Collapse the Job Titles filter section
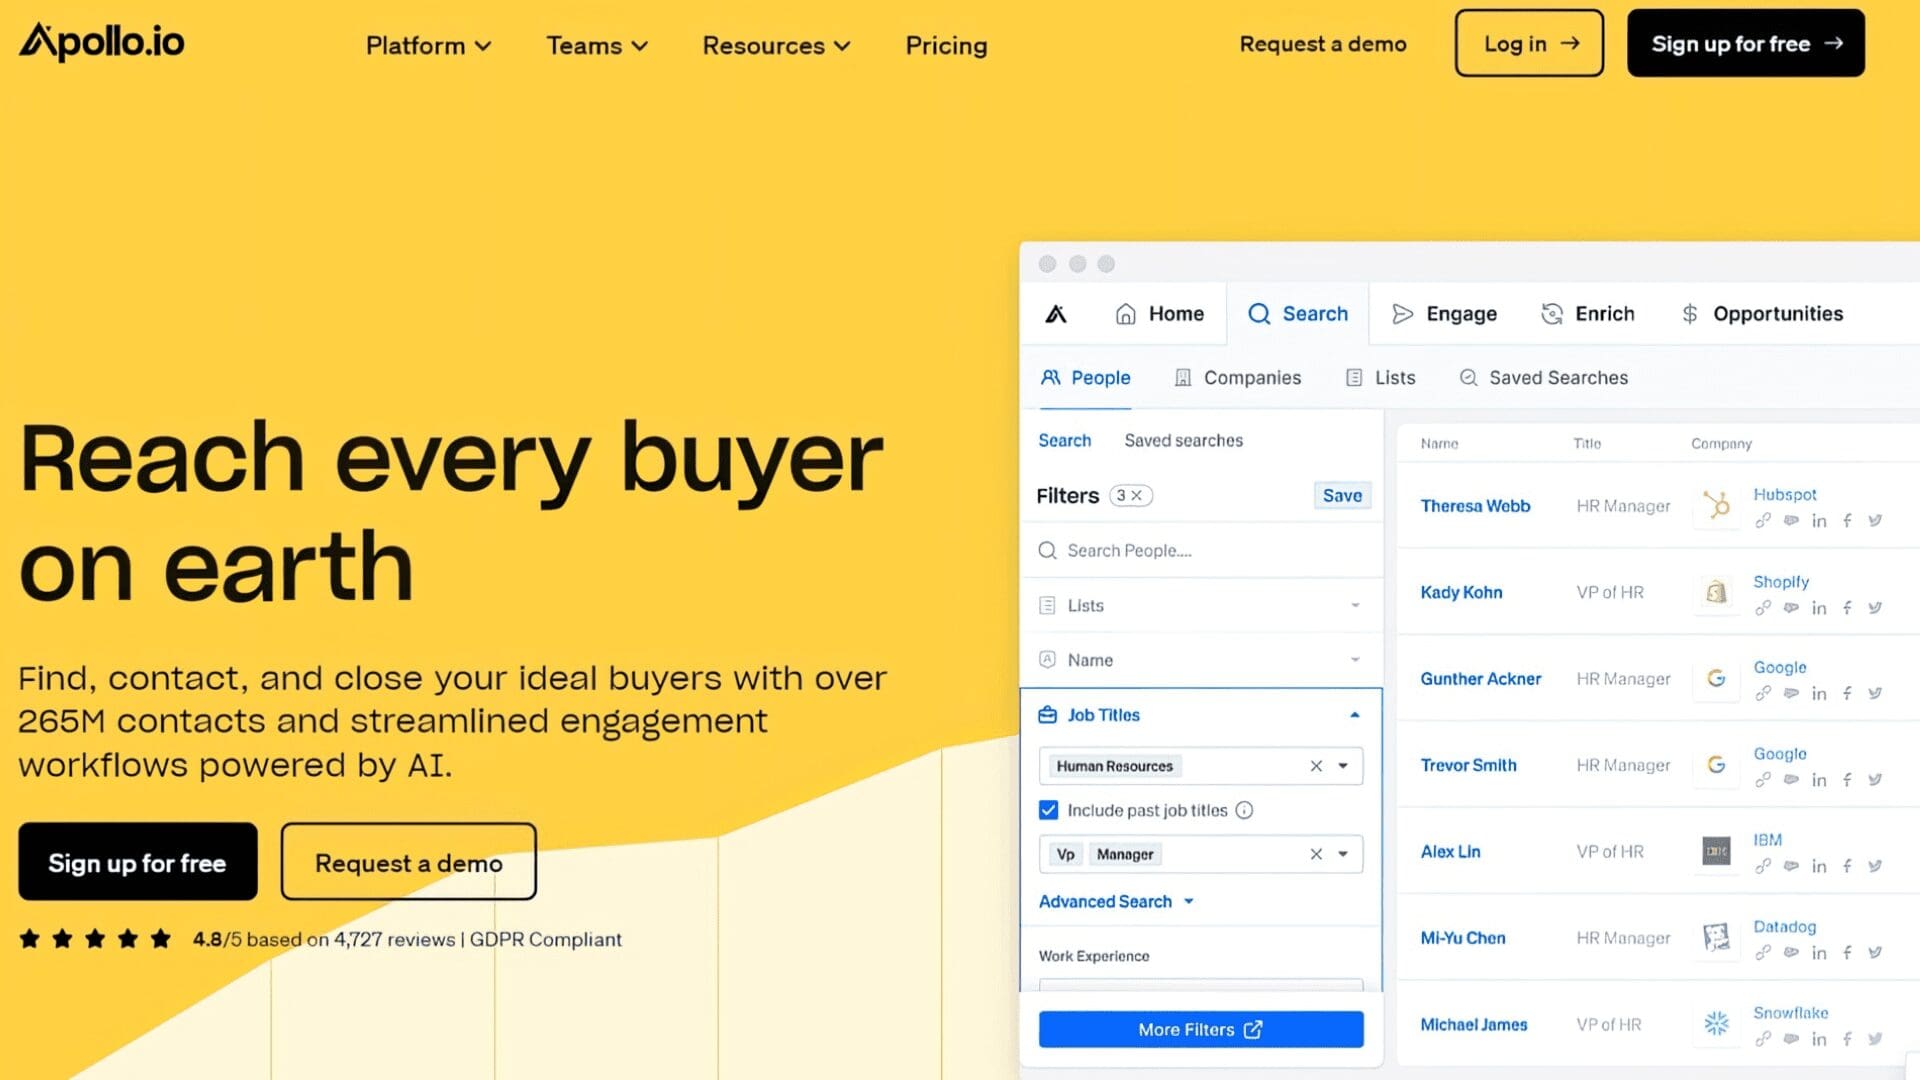Viewport: 1920px width, 1080px height. click(1354, 715)
